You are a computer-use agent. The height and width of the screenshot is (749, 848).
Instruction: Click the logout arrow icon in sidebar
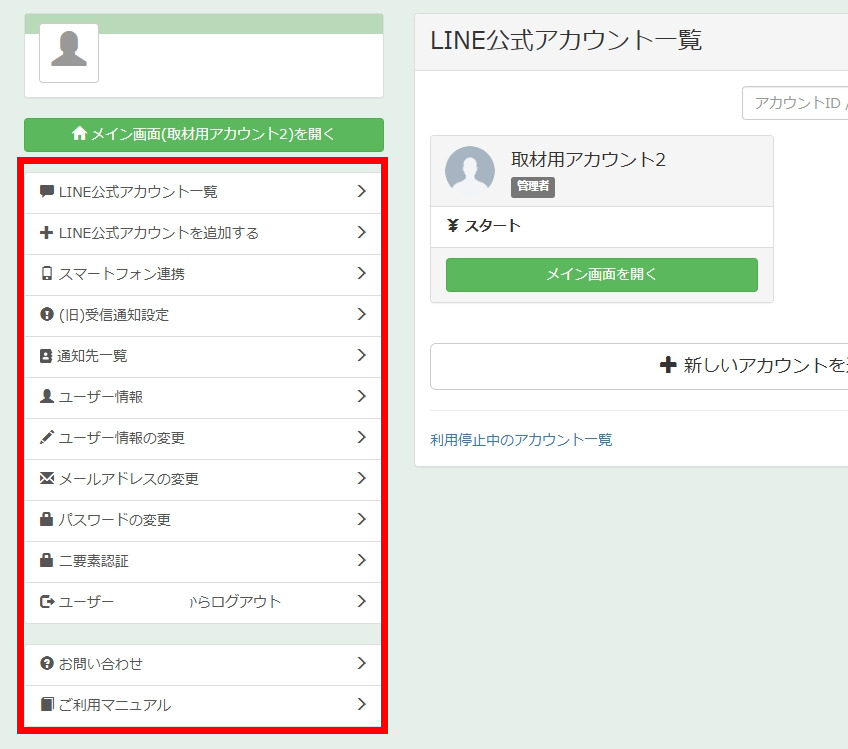point(46,602)
